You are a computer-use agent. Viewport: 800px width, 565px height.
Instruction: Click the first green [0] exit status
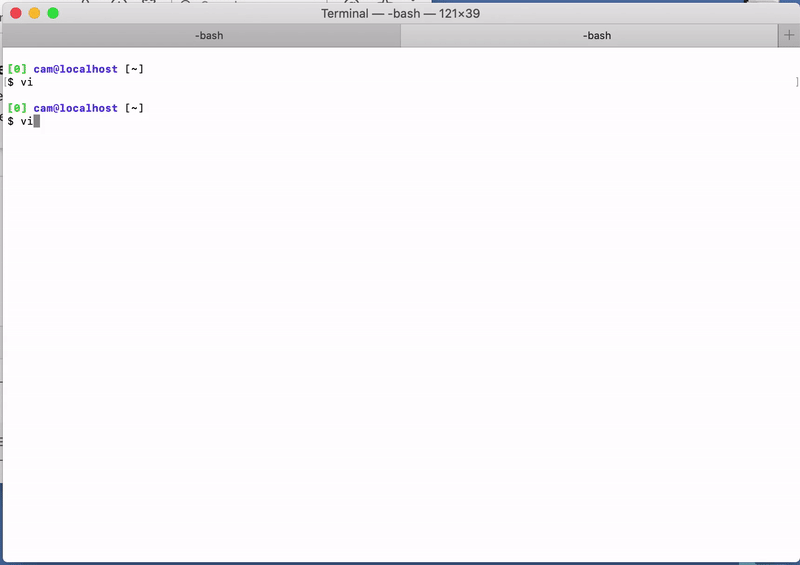(x=17, y=69)
